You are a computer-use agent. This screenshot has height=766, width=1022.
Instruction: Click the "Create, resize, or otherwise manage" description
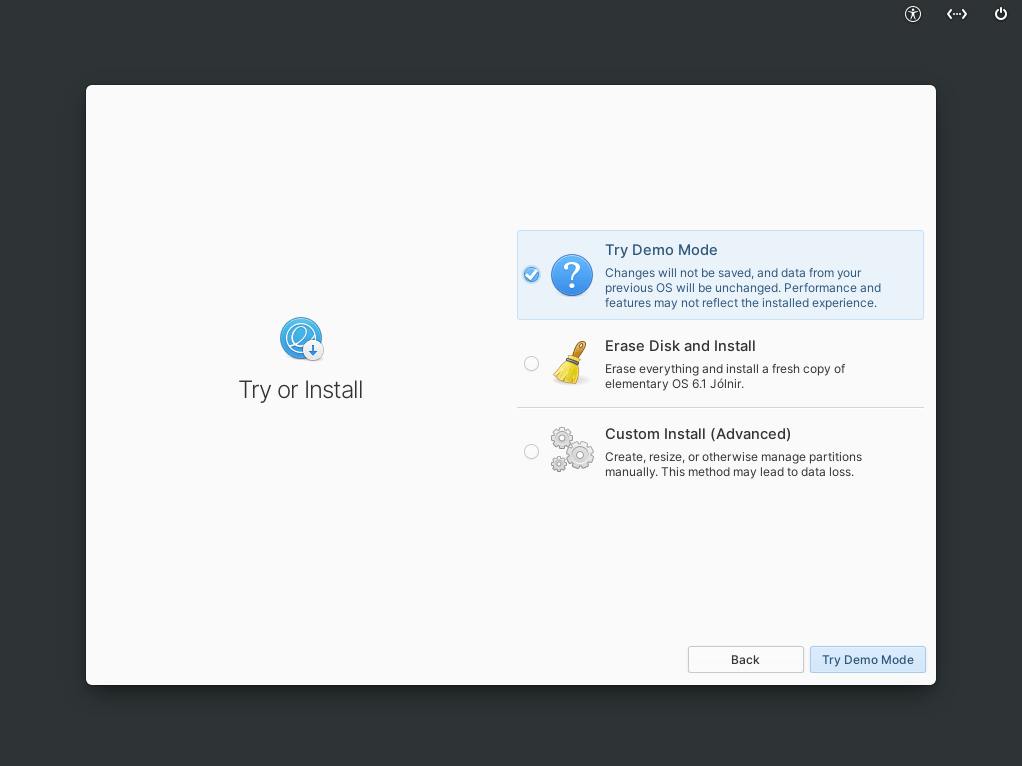[x=732, y=464]
